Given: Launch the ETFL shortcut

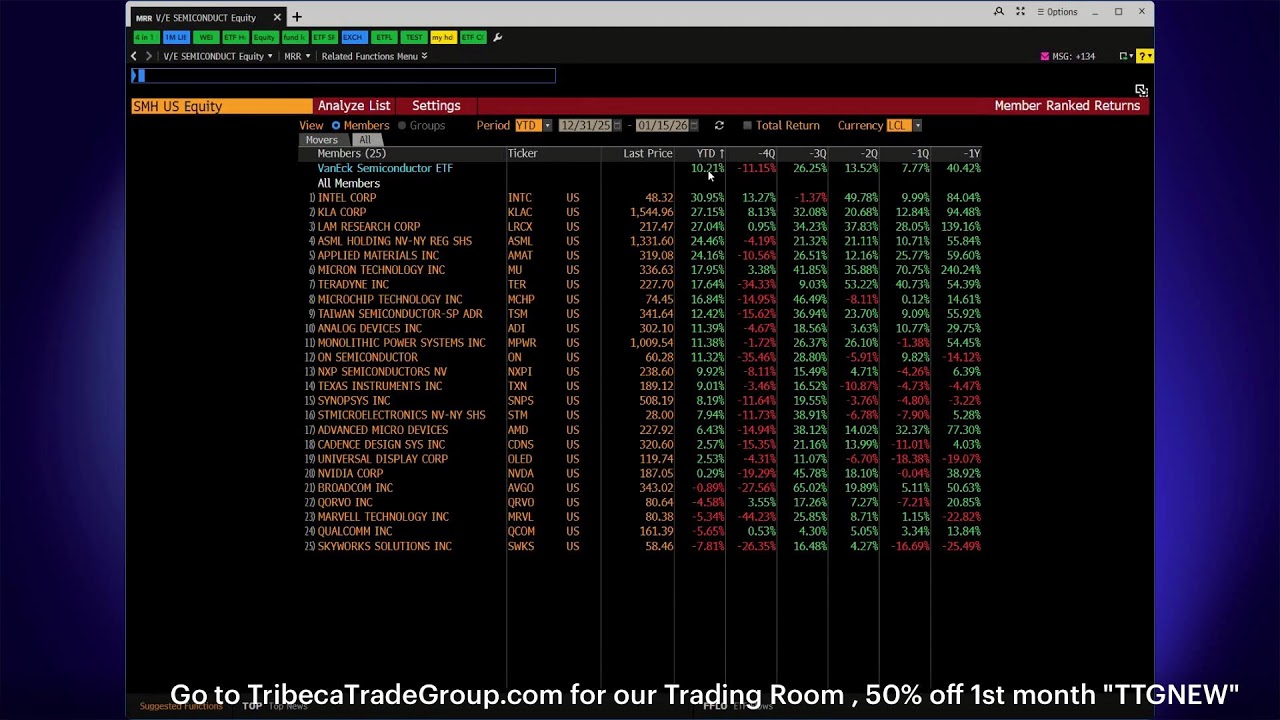Looking at the screenshot, I should [x=384, y=37].
